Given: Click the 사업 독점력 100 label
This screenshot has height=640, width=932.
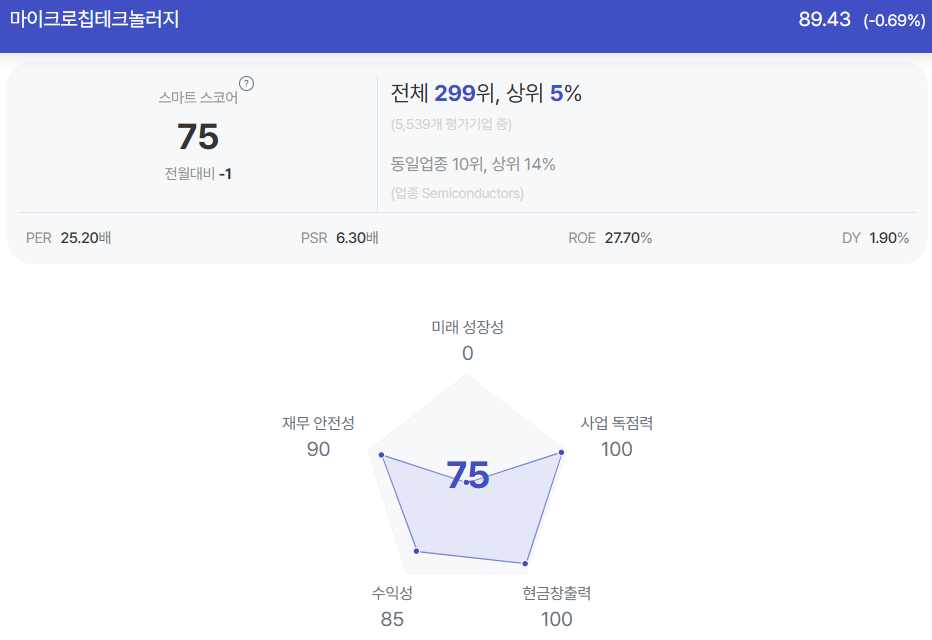Looking at the screenshot, I should pos(617,436).
